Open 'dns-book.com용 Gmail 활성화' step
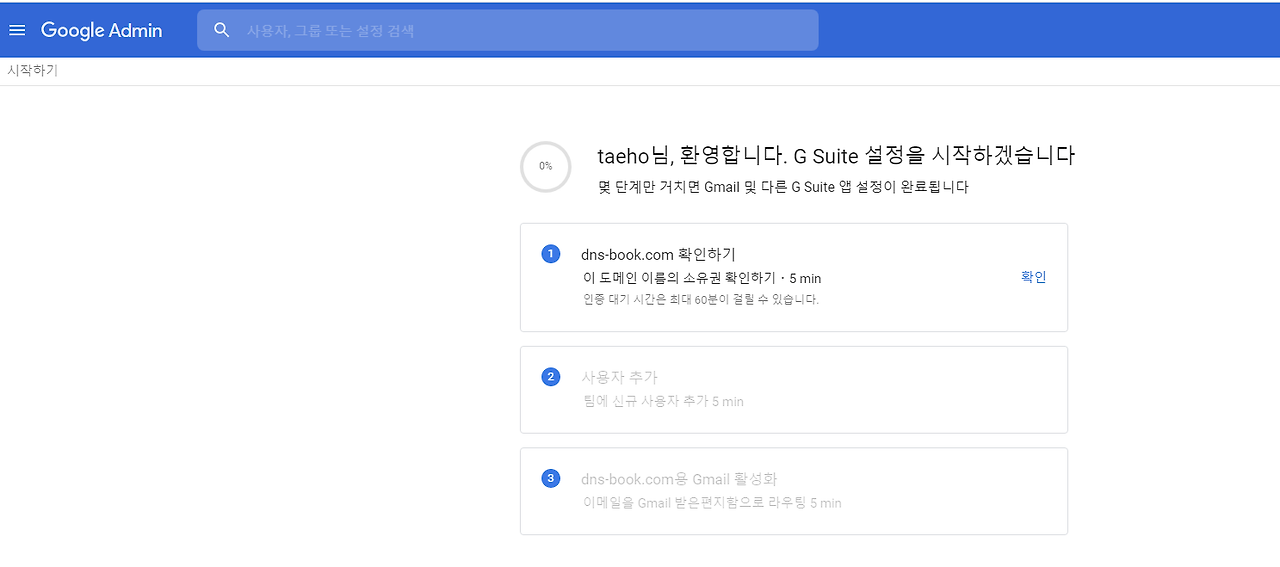The image size is (1280, 567). (794, 491)
